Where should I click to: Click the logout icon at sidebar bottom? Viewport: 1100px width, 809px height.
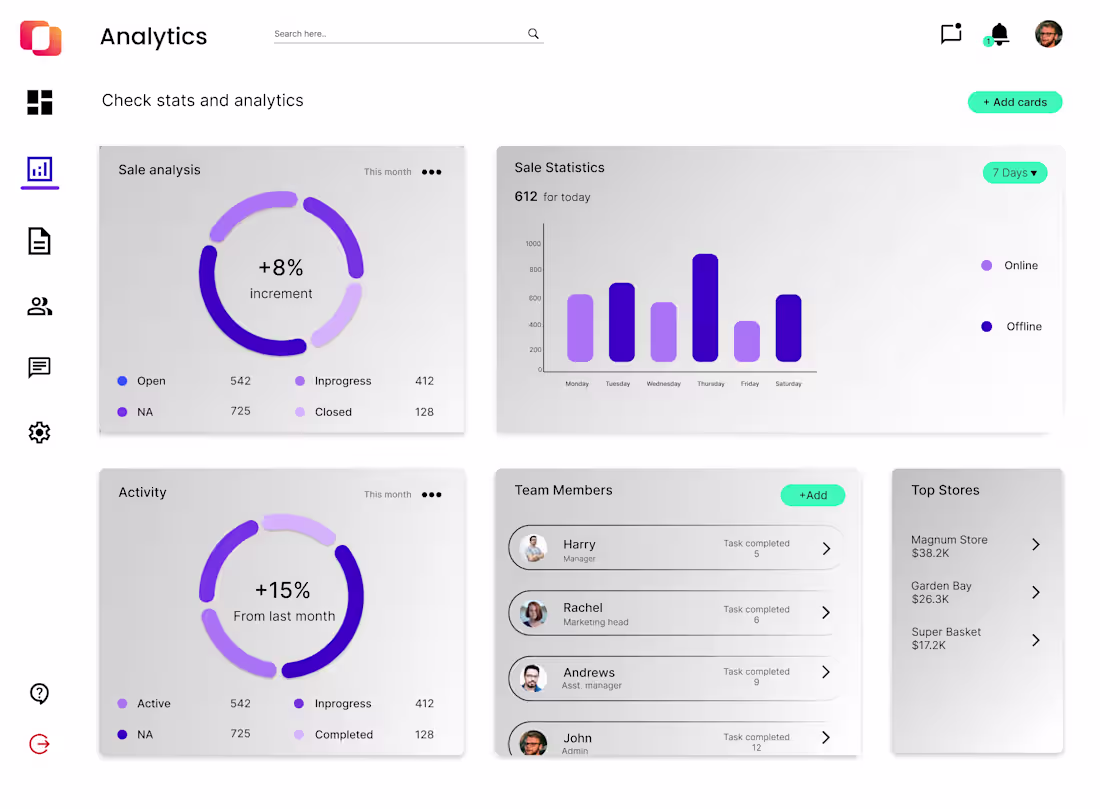pos(40,744)
